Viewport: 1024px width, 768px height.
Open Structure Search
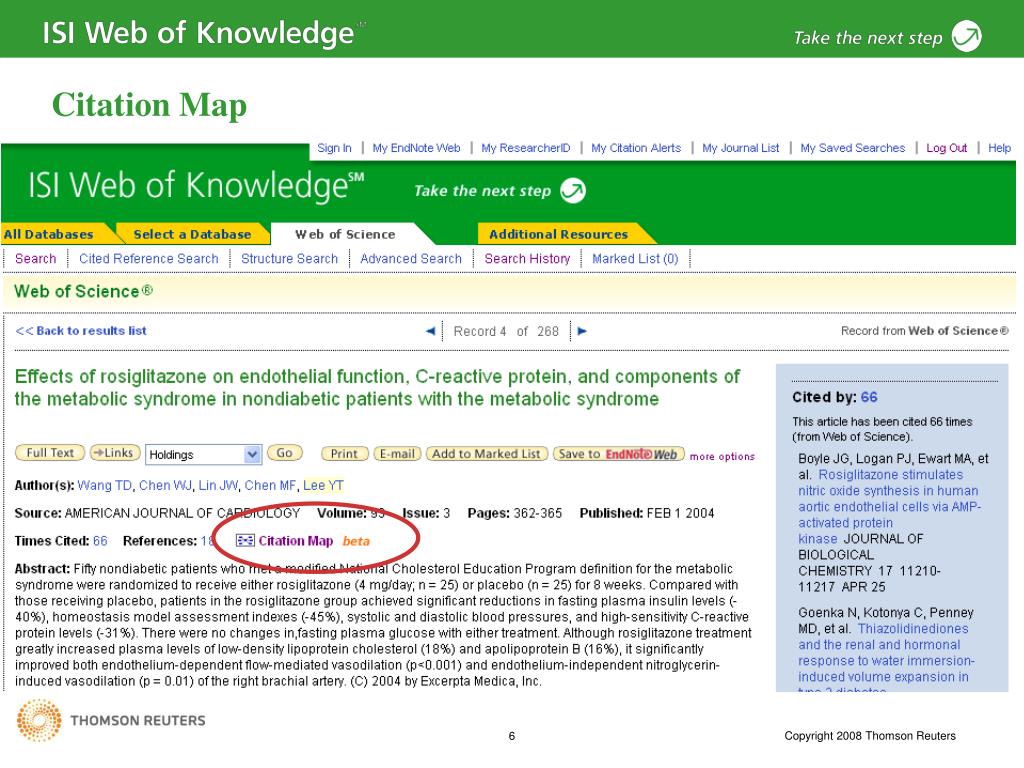(x=289, y=259)
